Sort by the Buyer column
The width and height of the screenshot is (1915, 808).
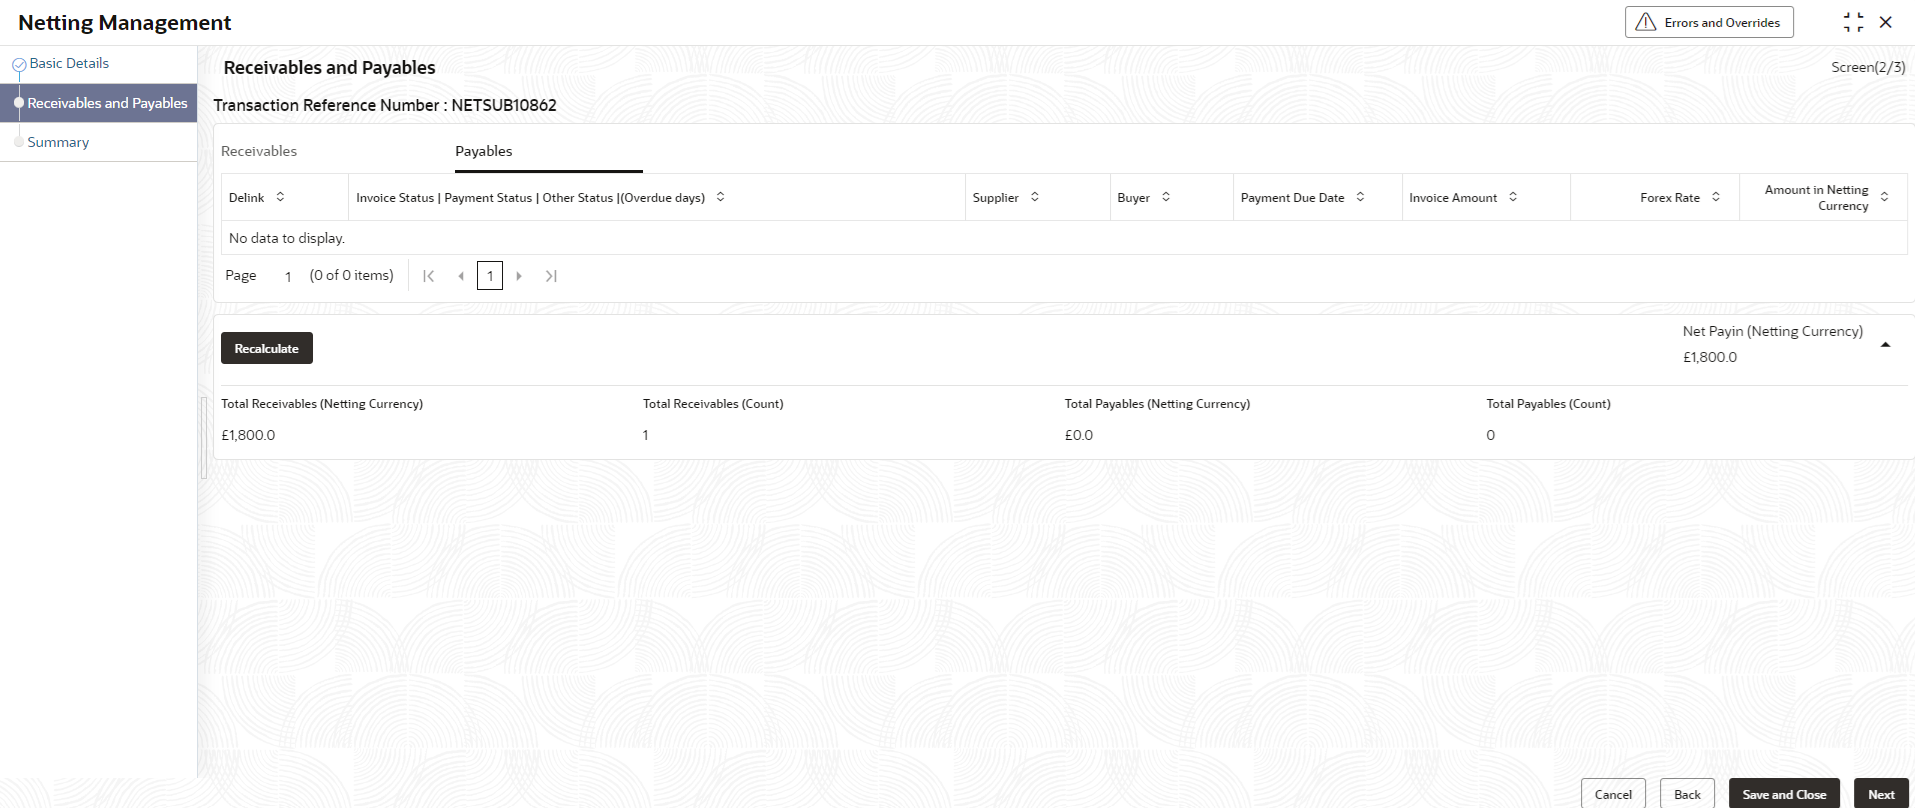[x=1166, y=197]
